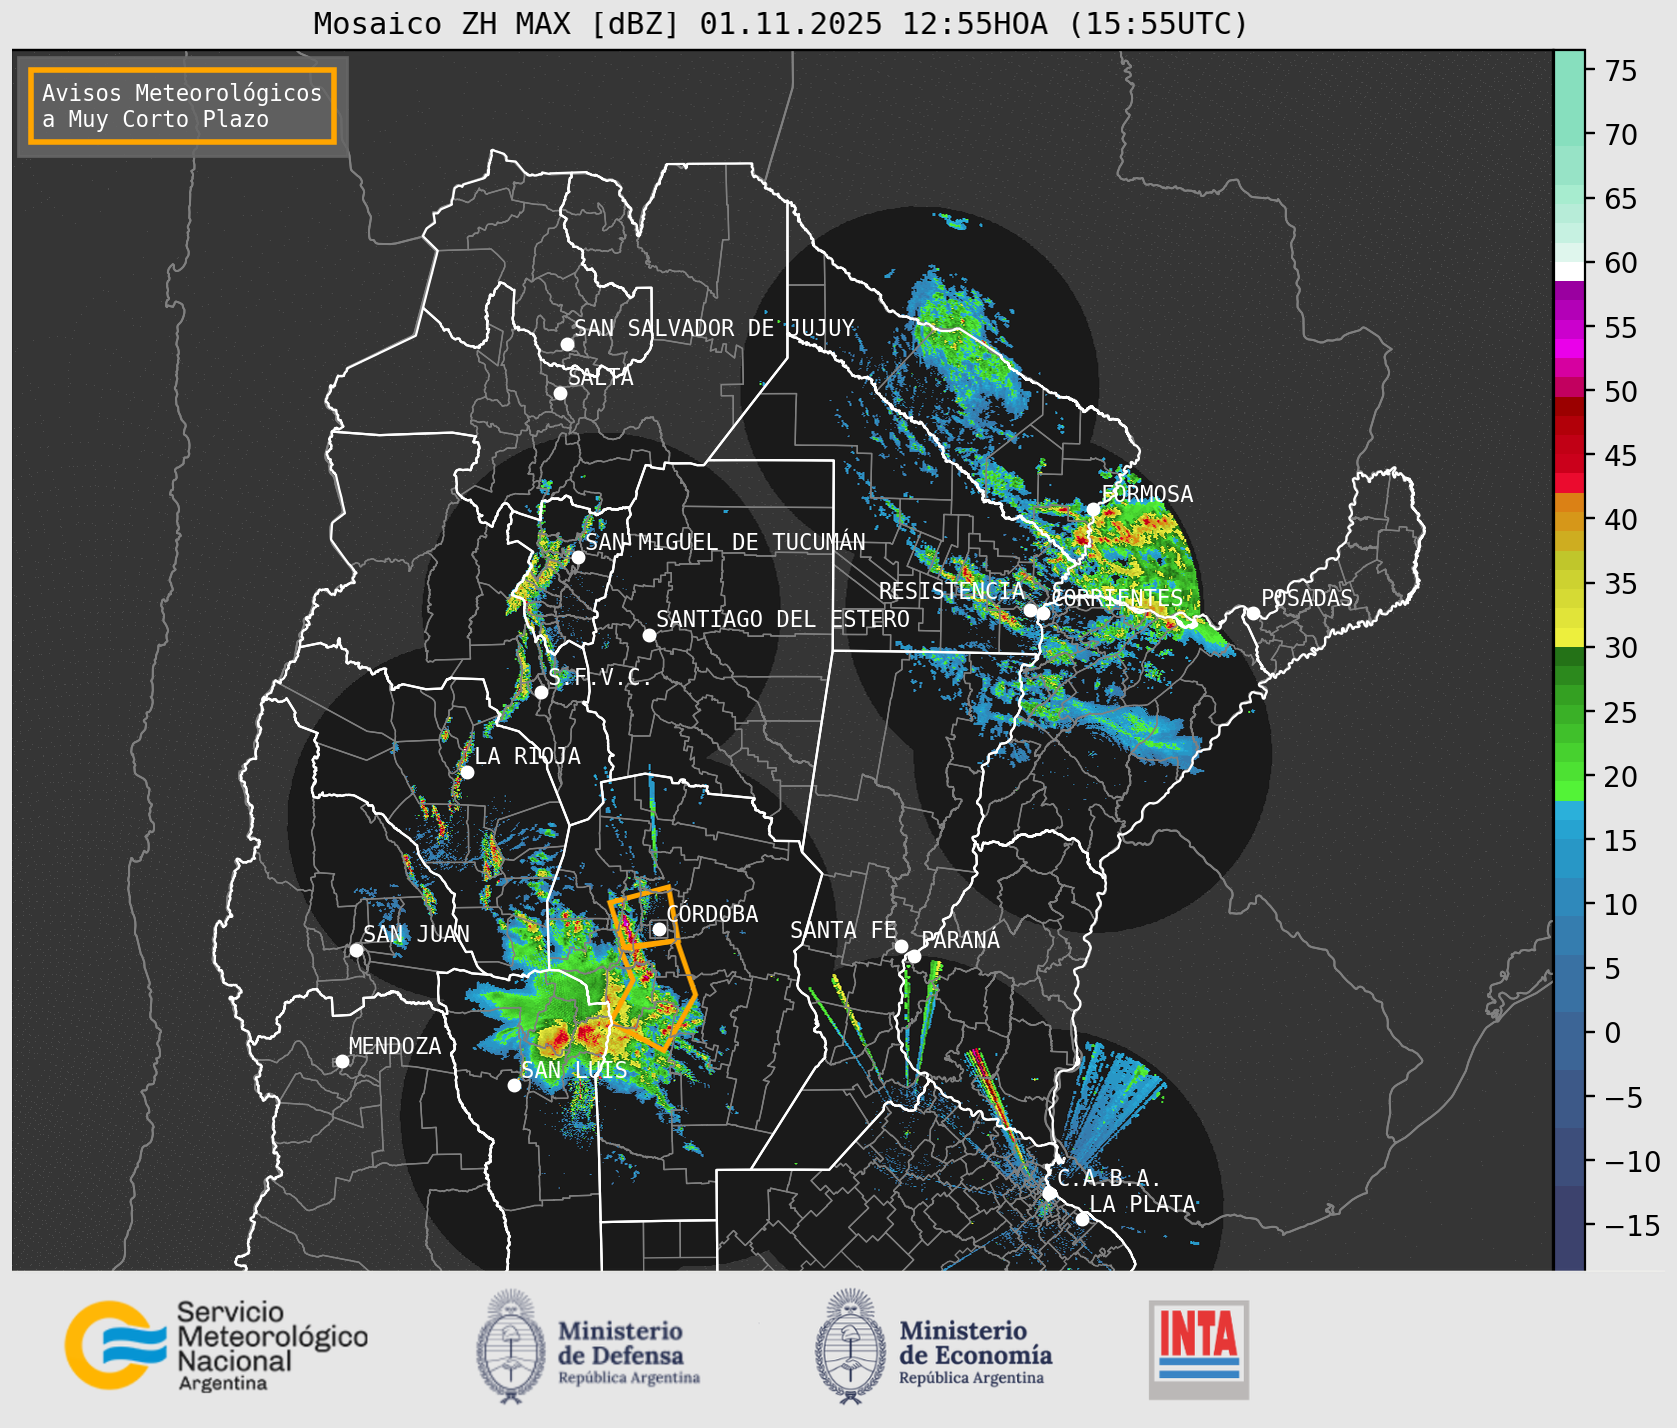Click the PARANÁ label
The width and height of the screenshot is (1677, 1428).
coord(961,940)
